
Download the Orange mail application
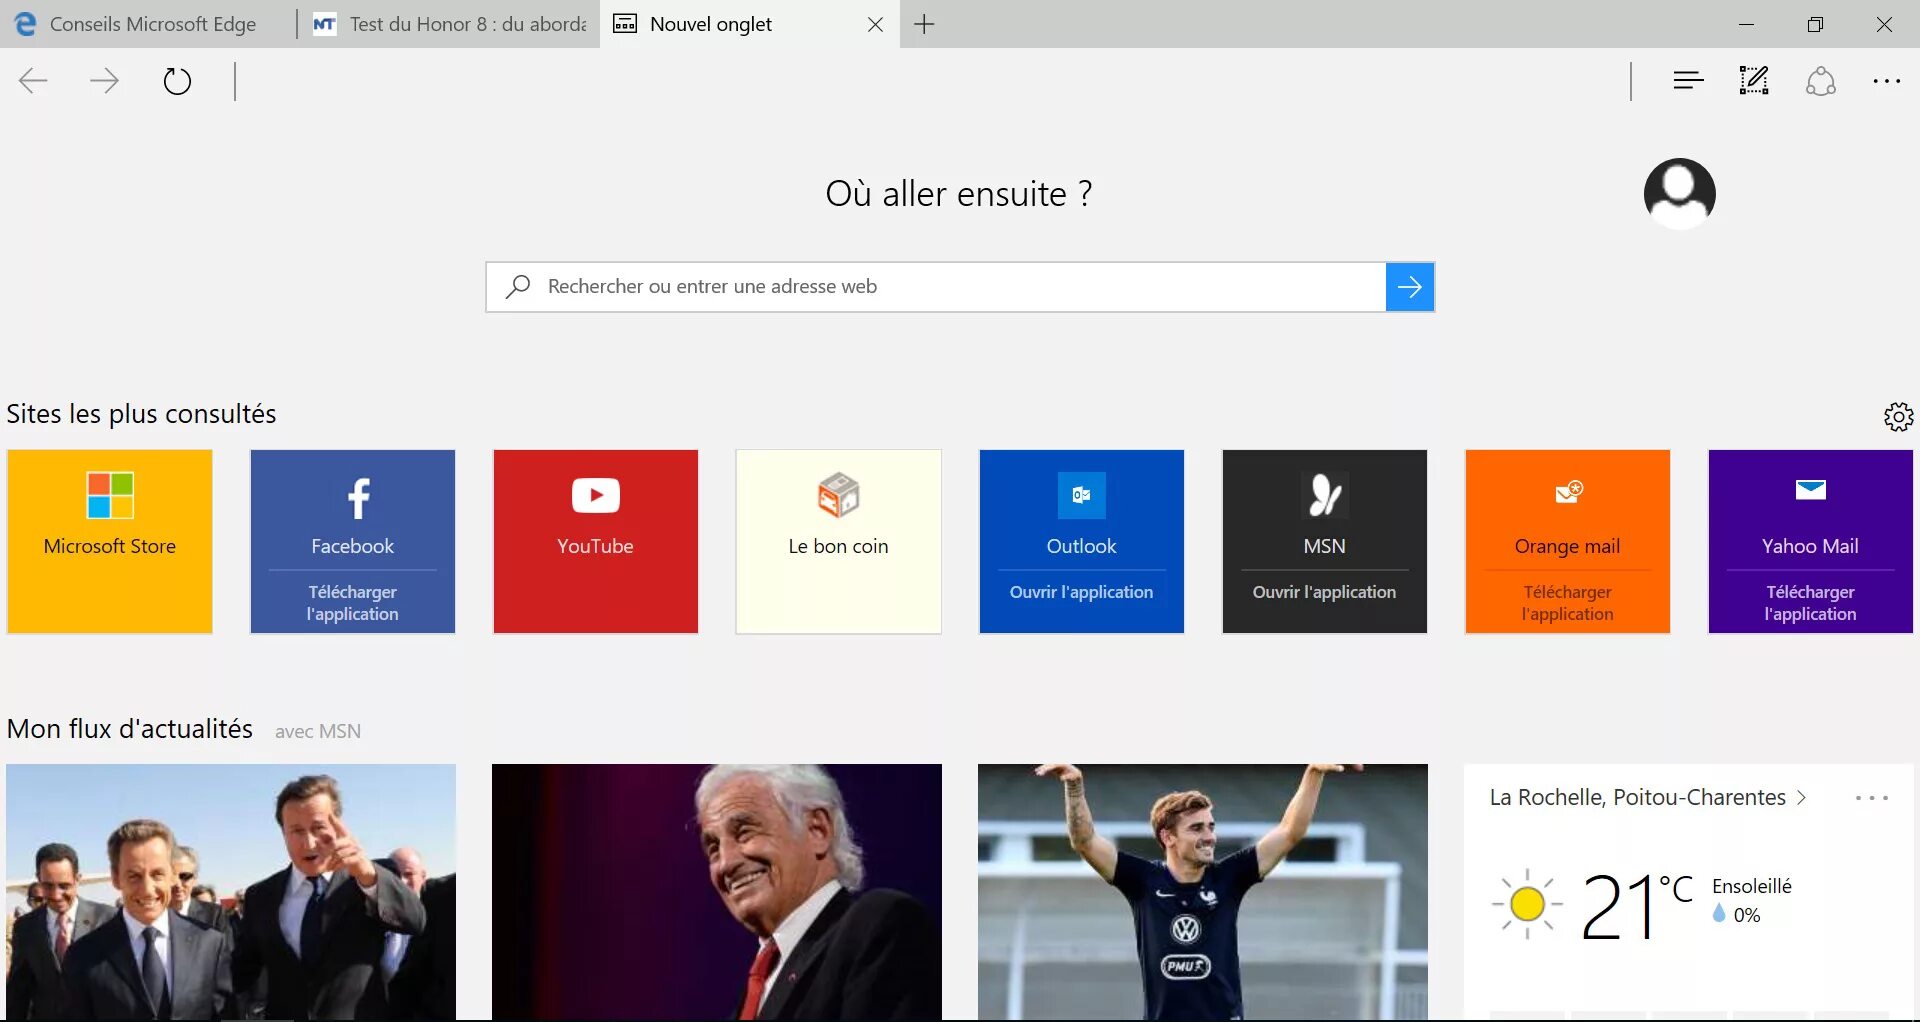point(1568,603)
